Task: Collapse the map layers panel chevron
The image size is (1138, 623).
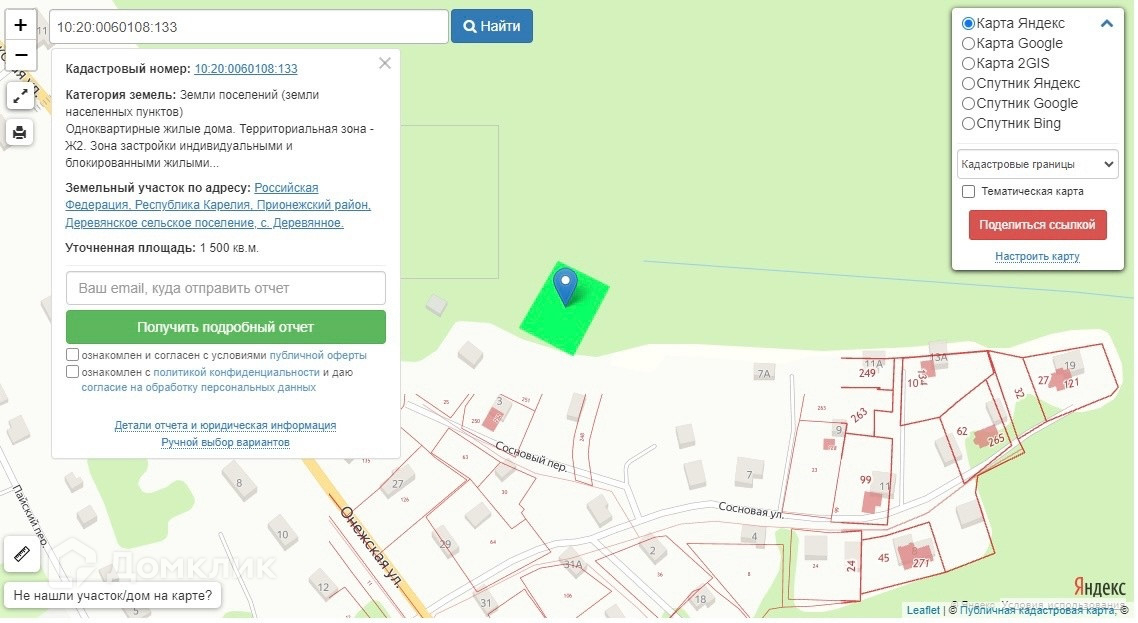Action: click(x=1106, y=23)
